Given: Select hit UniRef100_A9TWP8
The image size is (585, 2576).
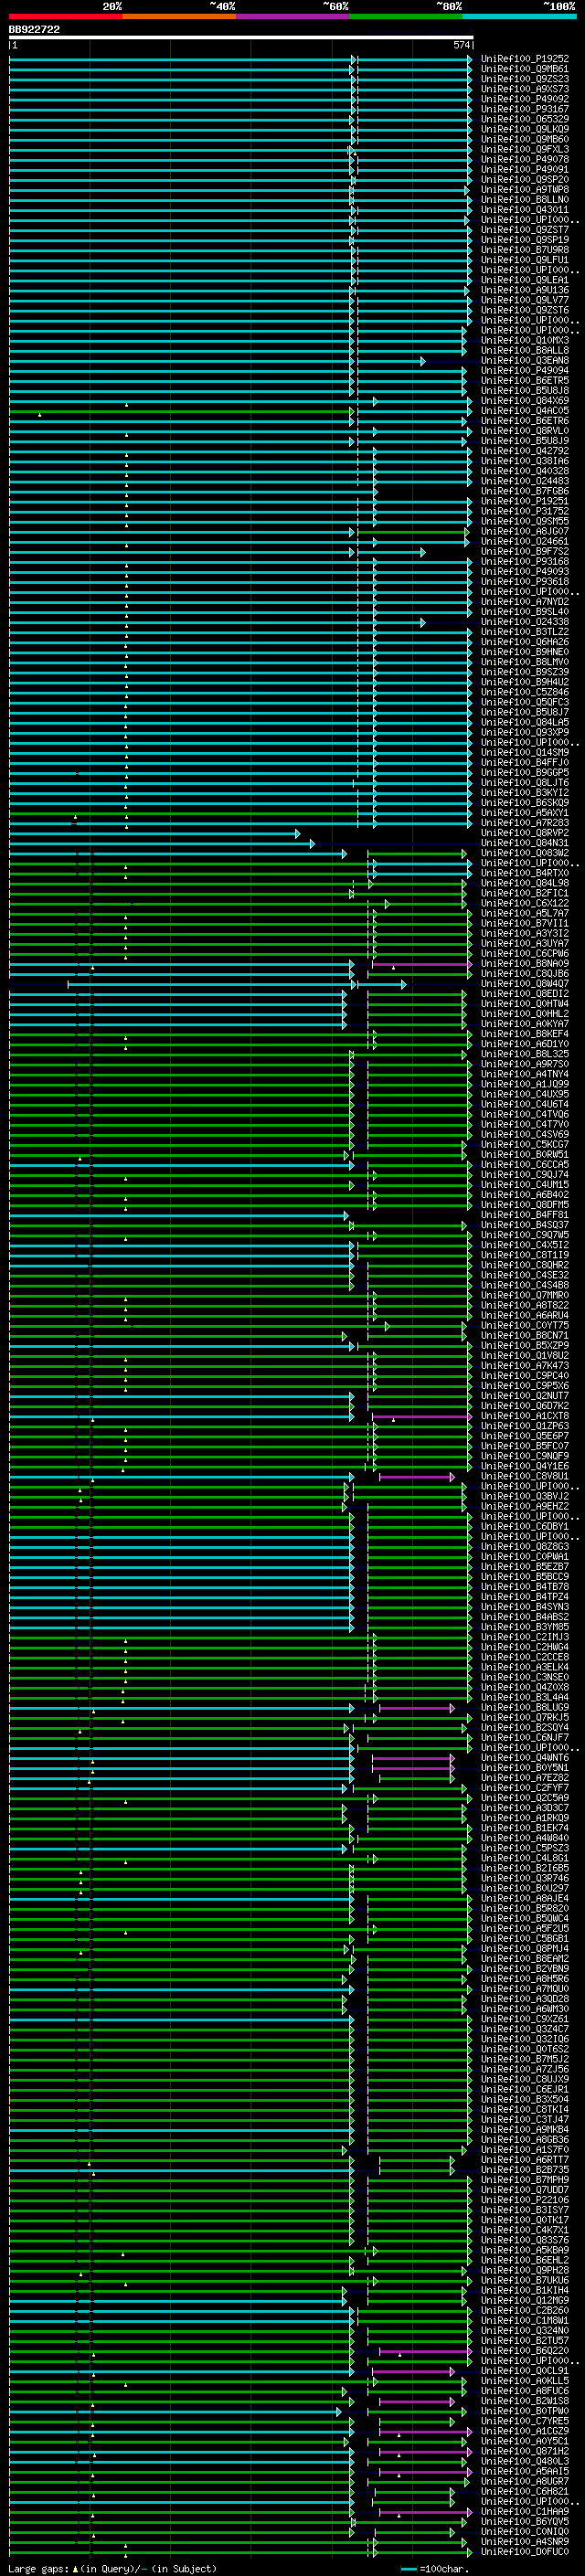Looking at the screenshot, I should point(525,190).
